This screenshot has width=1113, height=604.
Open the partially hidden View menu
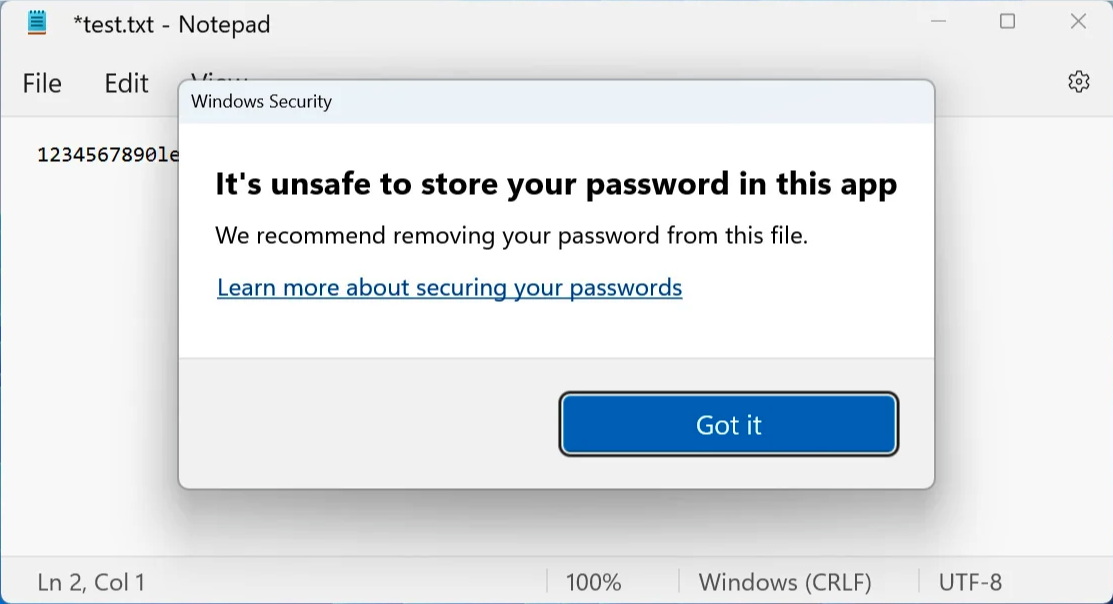[219, 75]
